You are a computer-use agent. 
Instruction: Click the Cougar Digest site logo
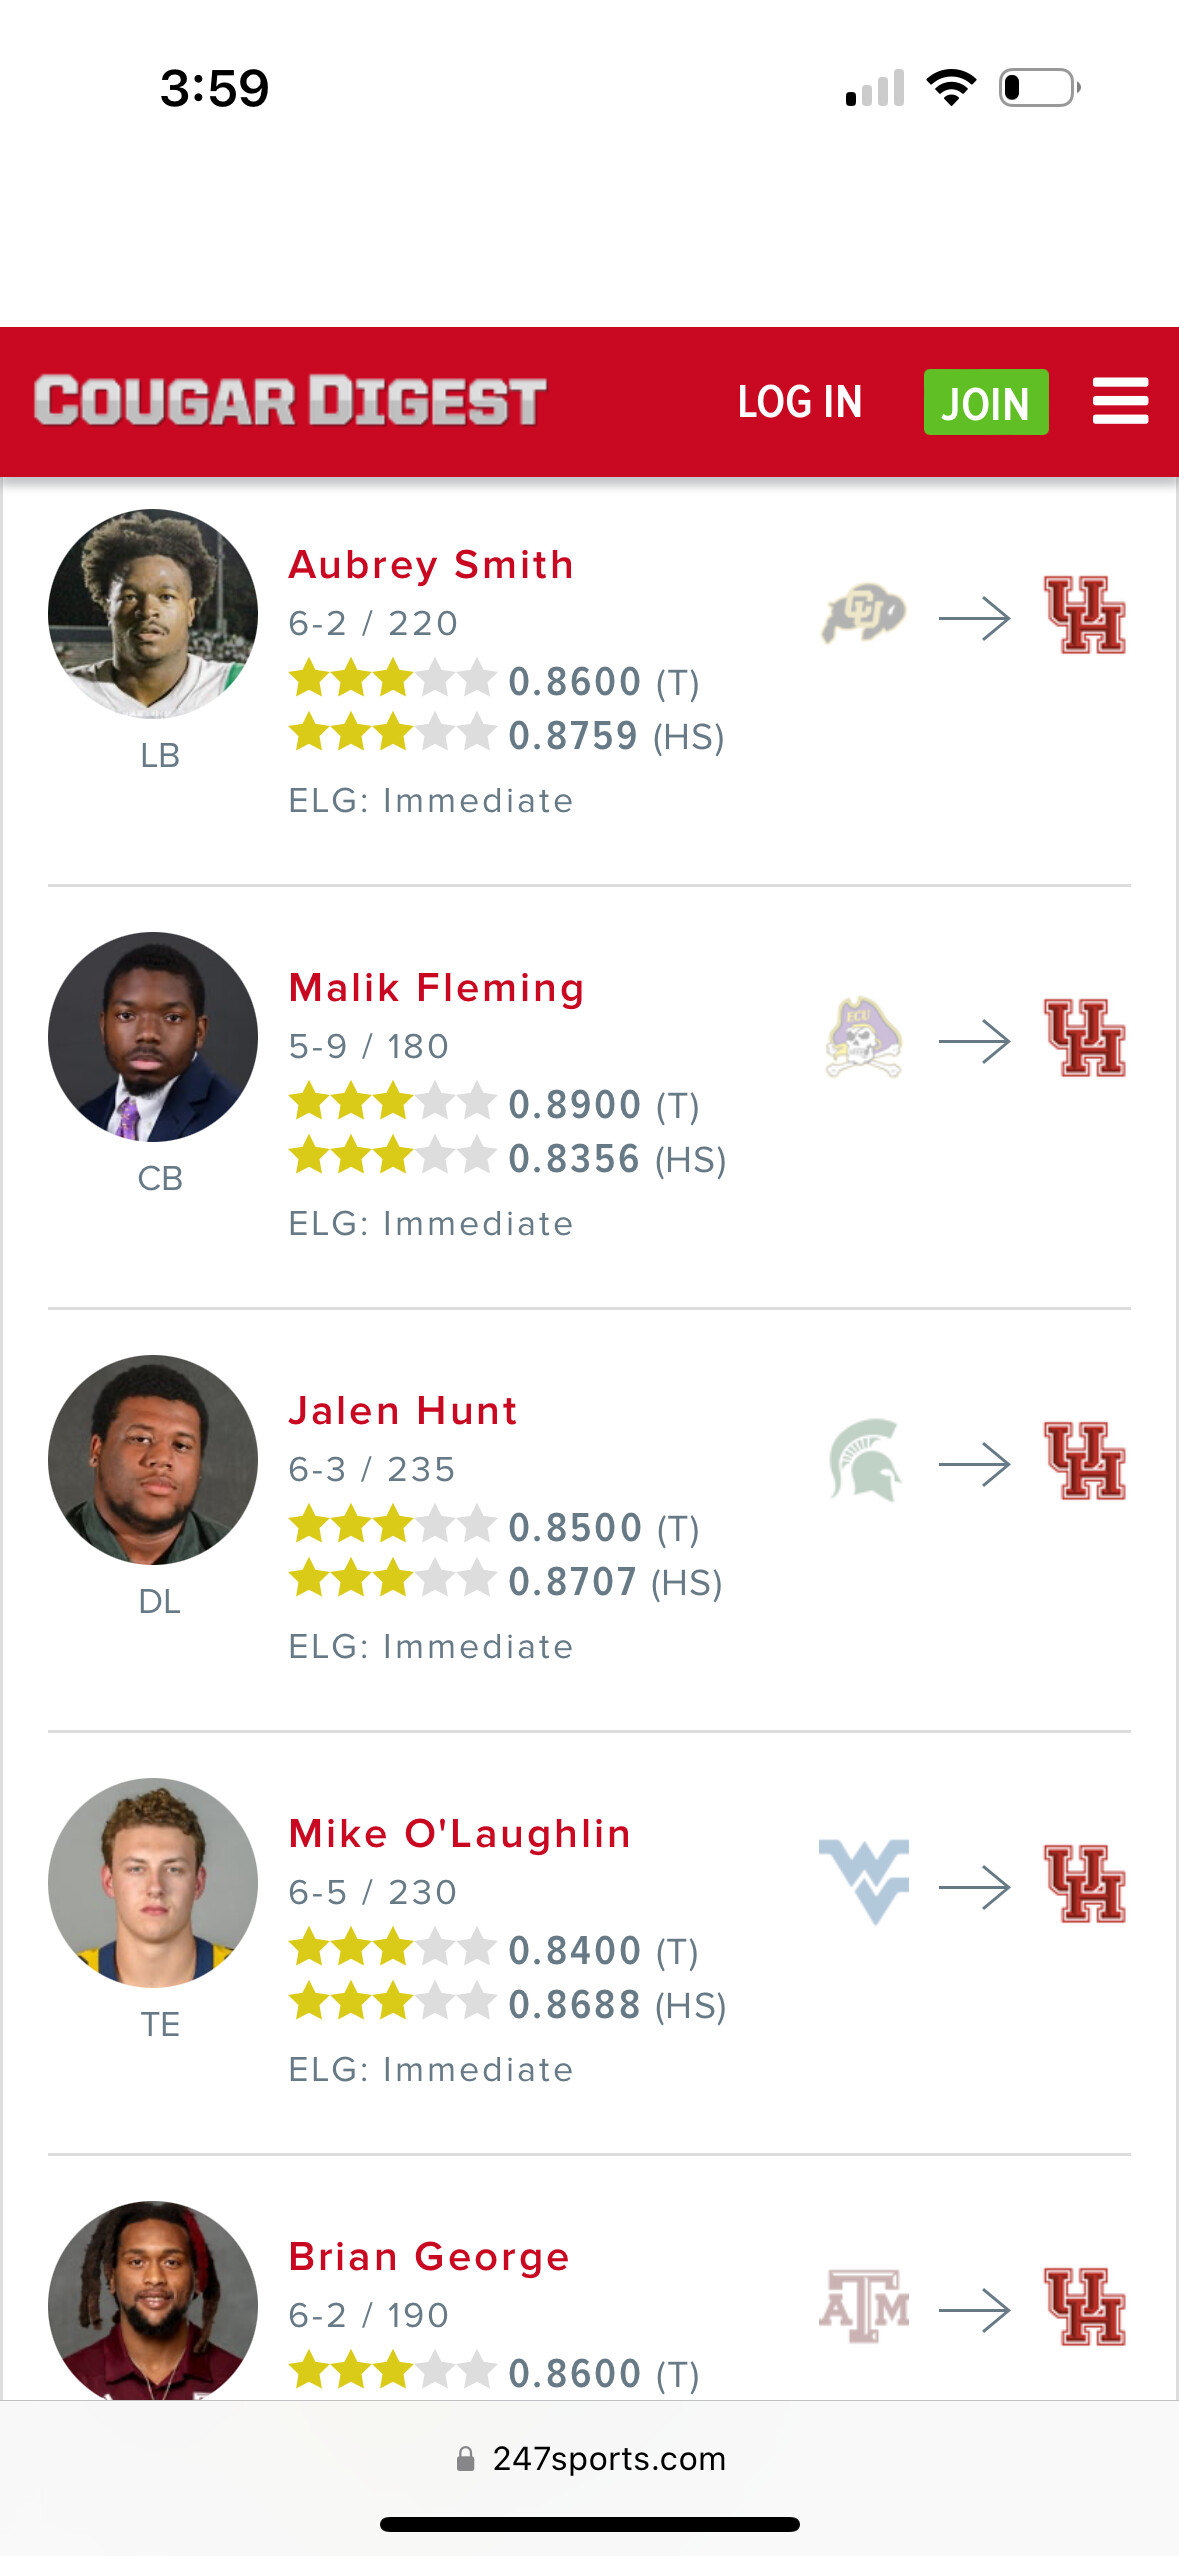pyautogui.click(x=290, y=401)
